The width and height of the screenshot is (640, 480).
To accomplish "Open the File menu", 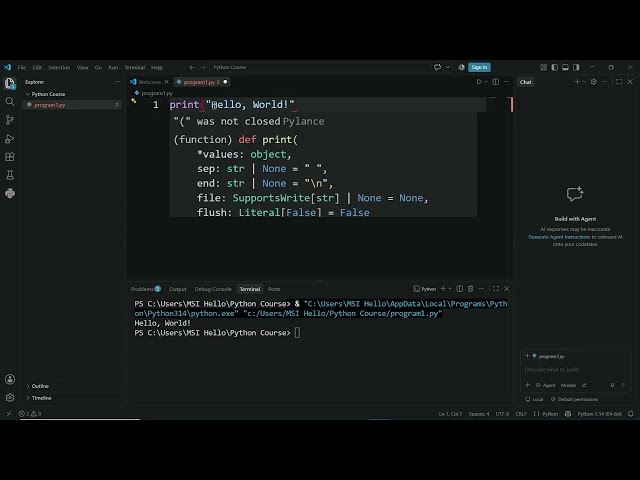I will click(x=22, y=67).
